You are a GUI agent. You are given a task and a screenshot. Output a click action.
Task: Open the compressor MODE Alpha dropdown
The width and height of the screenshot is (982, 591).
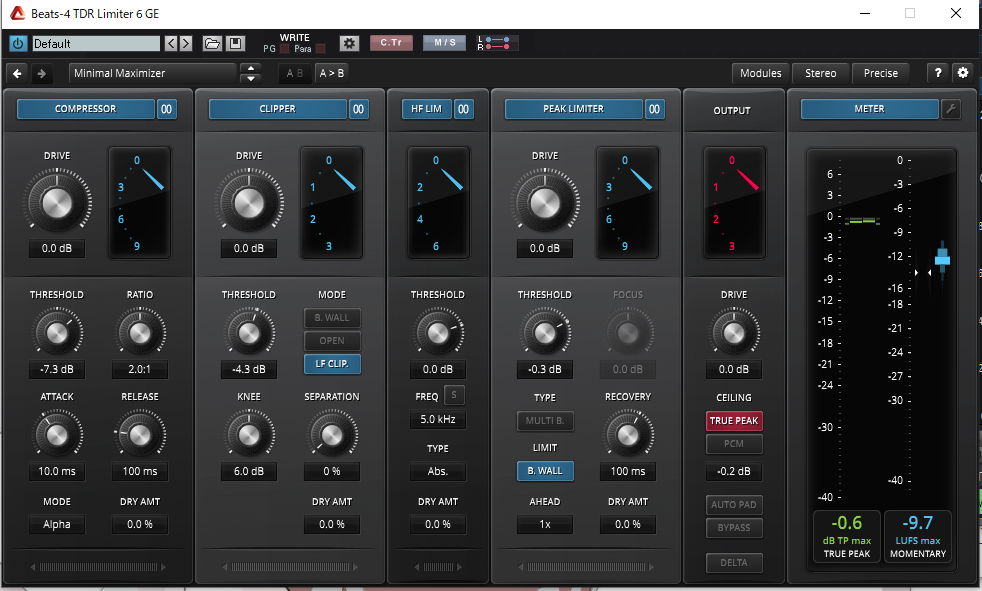[x=57, y=525]
